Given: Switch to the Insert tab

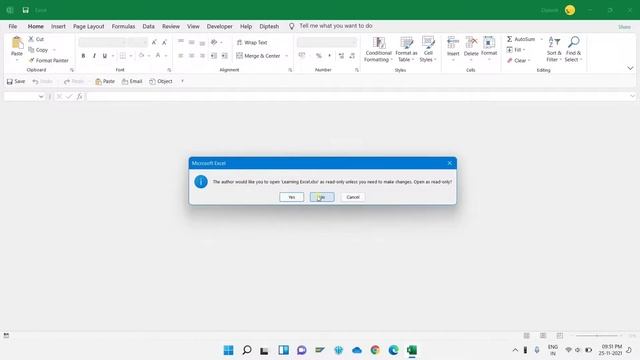Looking at the screenshot, I should click(x=58, y=26).
